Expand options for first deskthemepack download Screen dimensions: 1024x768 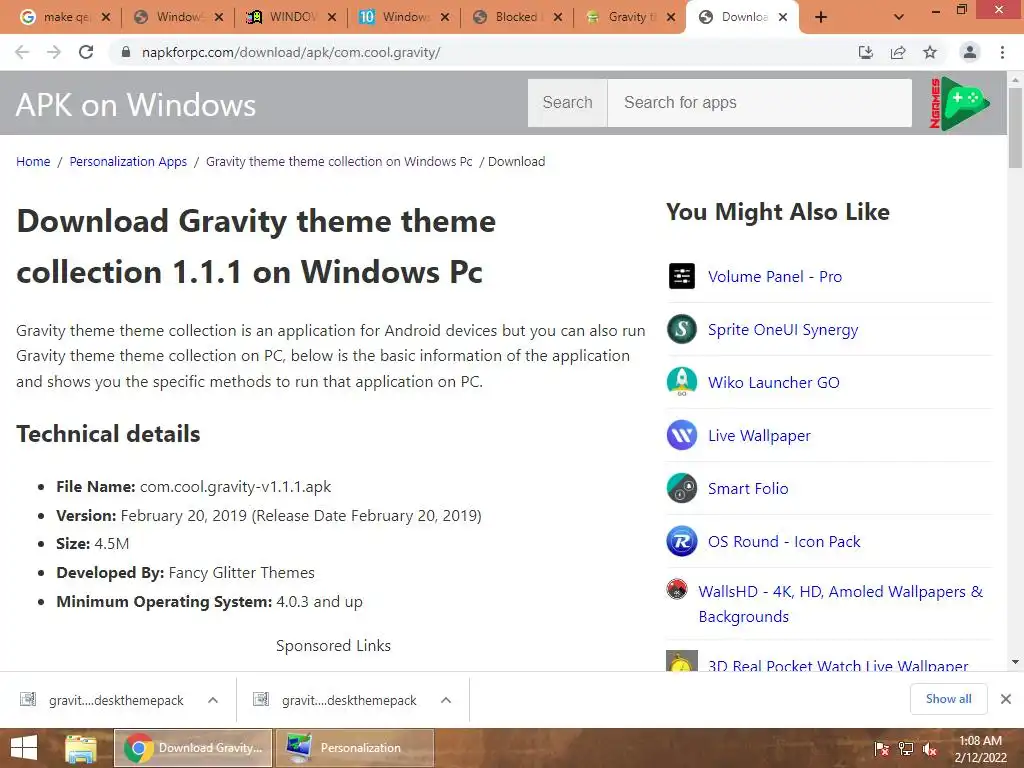tap(213, 700)
